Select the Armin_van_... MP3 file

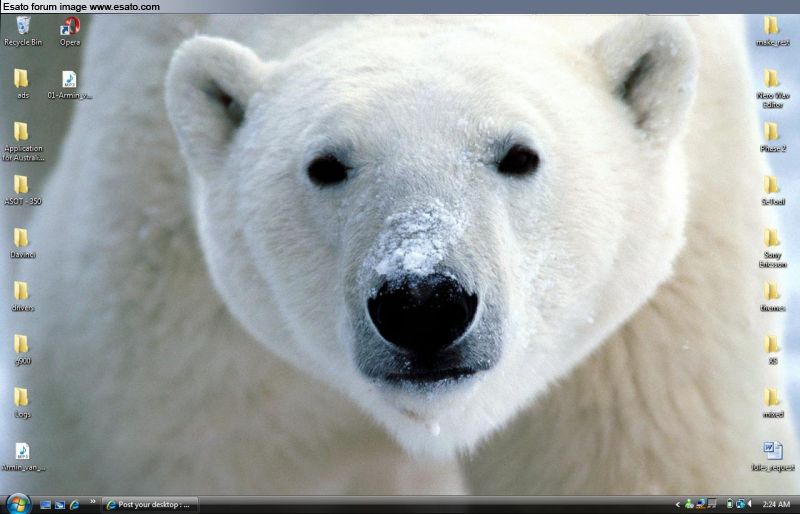(23, 457)
